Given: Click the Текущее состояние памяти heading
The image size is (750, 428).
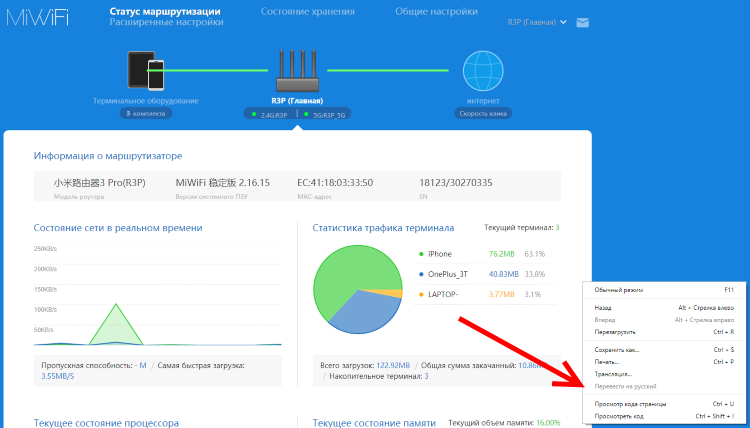Looking at the screenshot, I should [x=374, y=423].
